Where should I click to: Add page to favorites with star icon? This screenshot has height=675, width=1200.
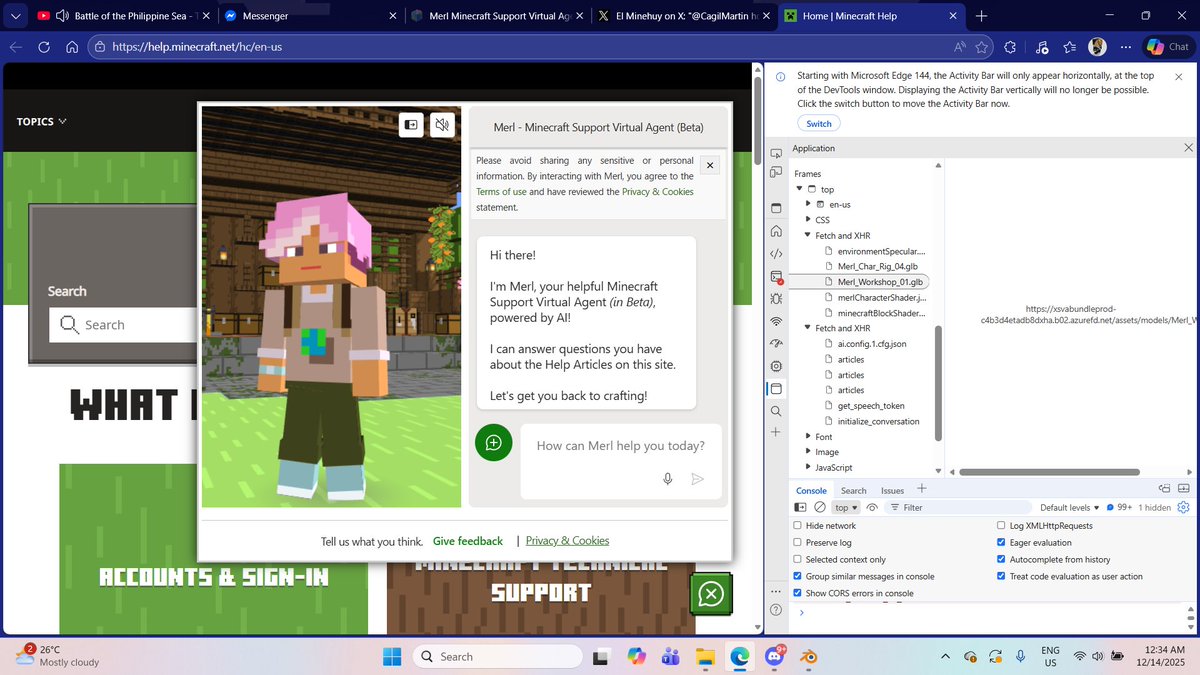pos(982,47)
